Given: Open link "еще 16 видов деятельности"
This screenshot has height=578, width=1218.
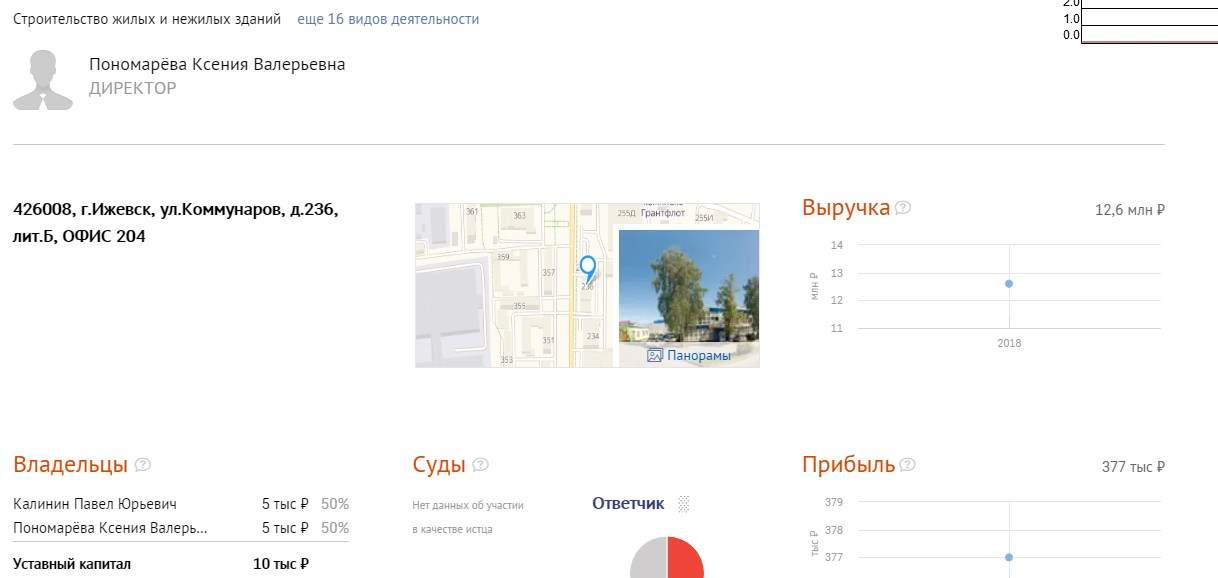Looking at the screenshot, I should point(388,19).
